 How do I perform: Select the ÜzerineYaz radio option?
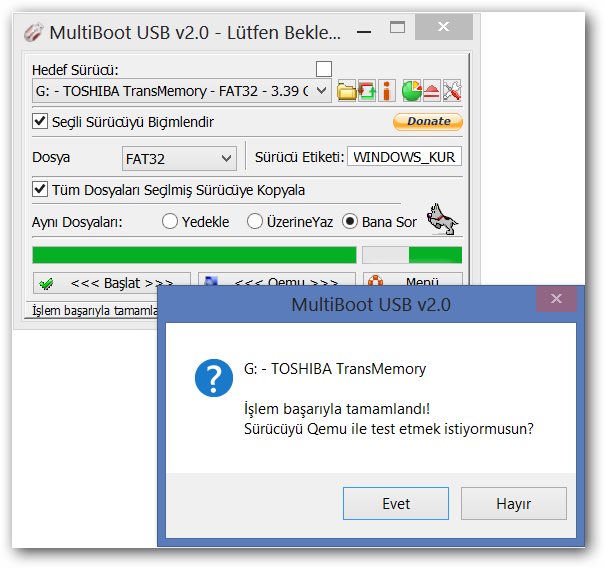(255, 222)
